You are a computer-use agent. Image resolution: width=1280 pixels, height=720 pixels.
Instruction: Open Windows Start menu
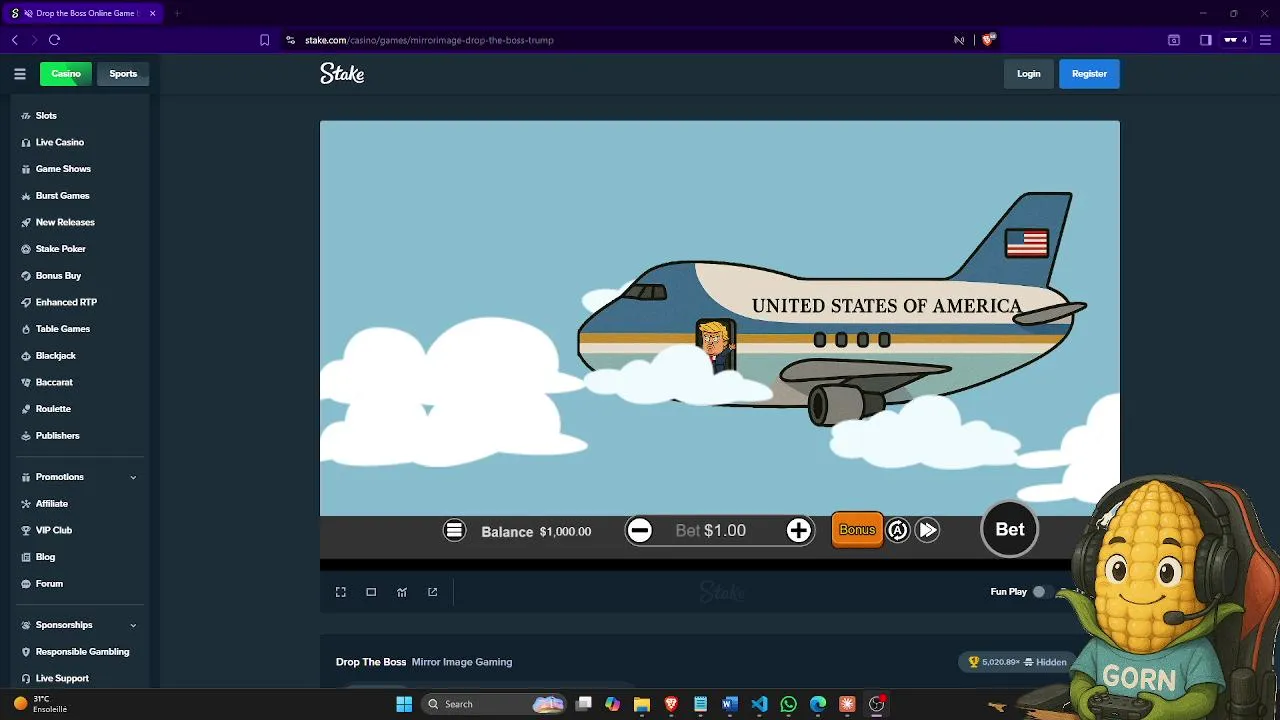tap(404, 704)
